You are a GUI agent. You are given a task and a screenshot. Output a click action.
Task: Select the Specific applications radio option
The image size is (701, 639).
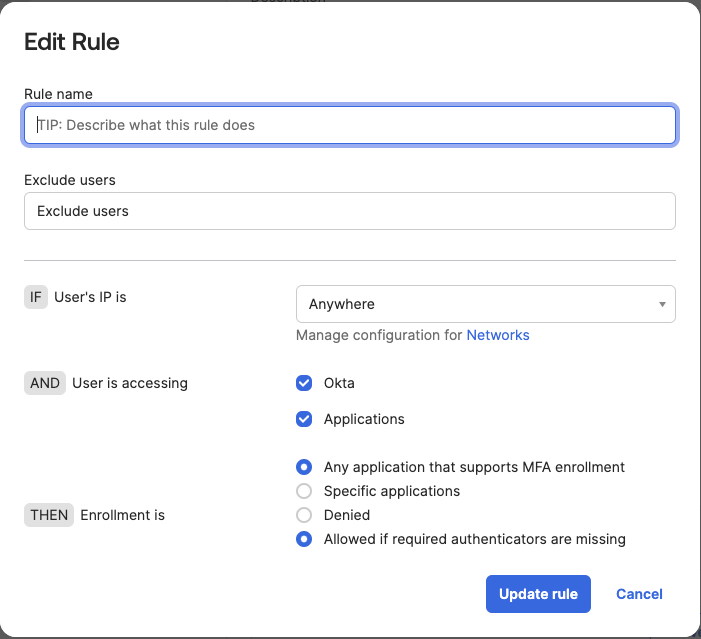304,491
